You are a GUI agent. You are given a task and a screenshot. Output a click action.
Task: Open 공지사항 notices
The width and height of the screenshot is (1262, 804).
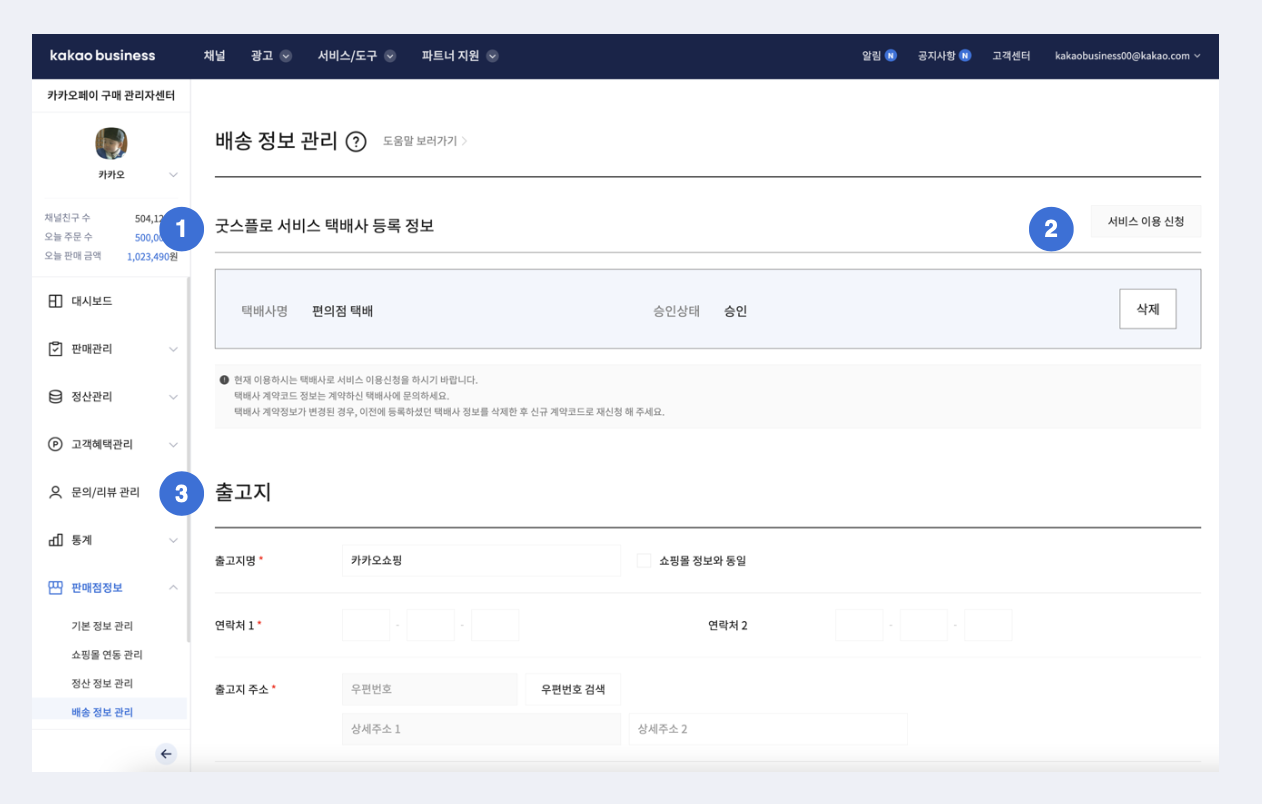(x=944, y=56)
